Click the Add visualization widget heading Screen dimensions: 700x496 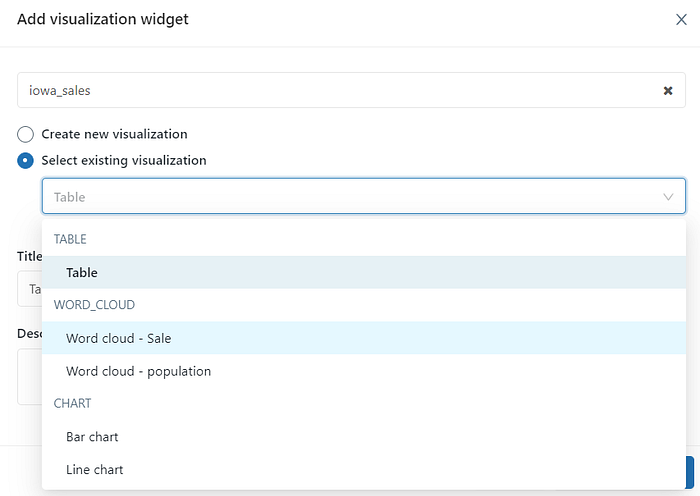click(x=103, y=19)
